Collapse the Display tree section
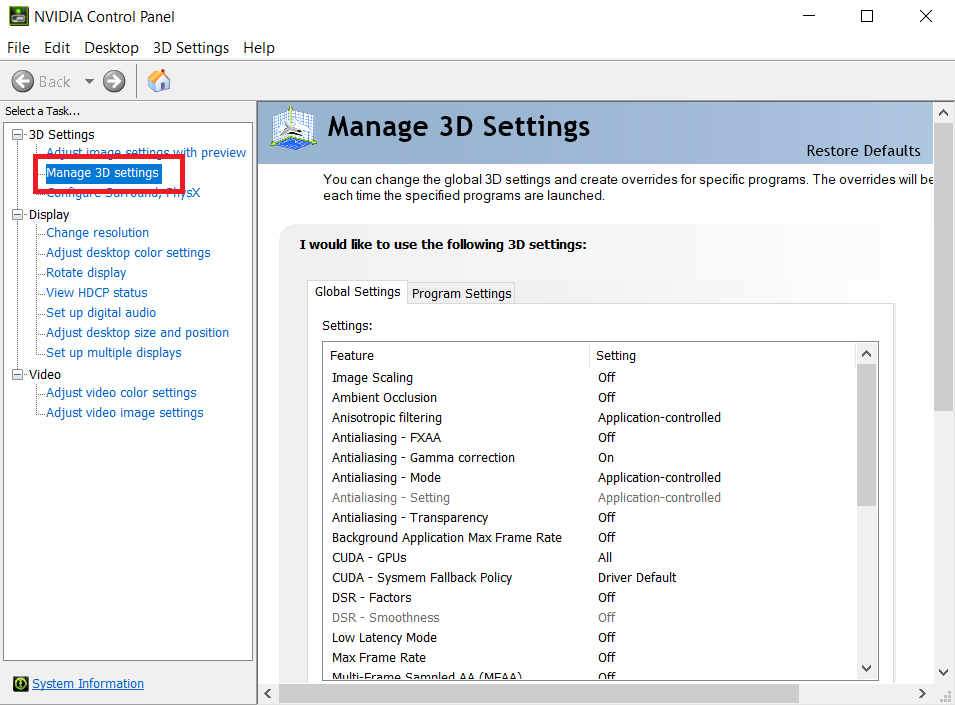955x705 pixels. [15, 214]
